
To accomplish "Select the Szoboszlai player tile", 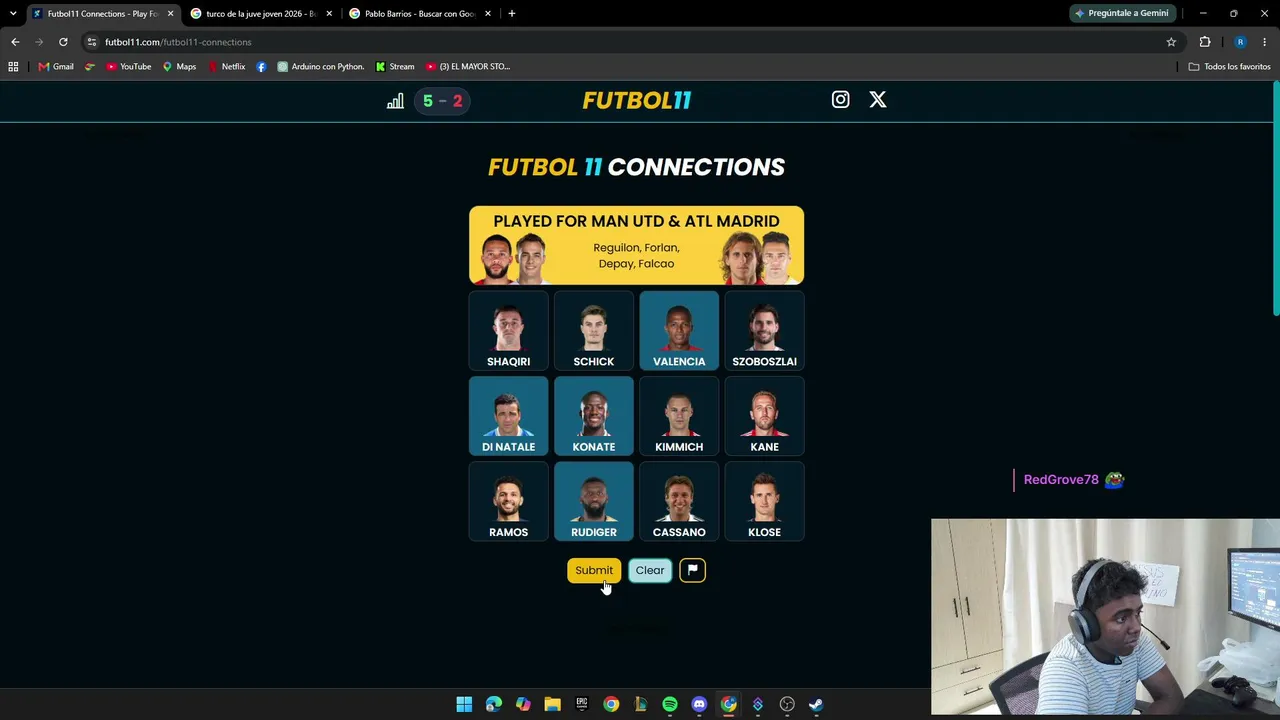I will click(764, 331).
